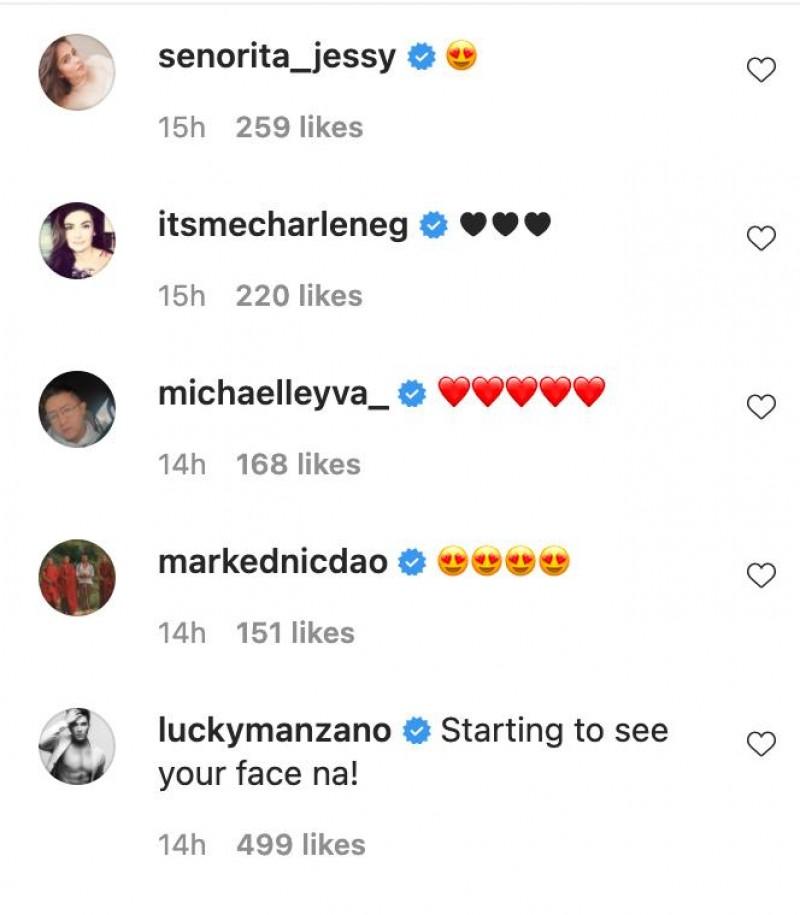Select the luckymanzano username
The image size is (800, 915).
[274, 731]
